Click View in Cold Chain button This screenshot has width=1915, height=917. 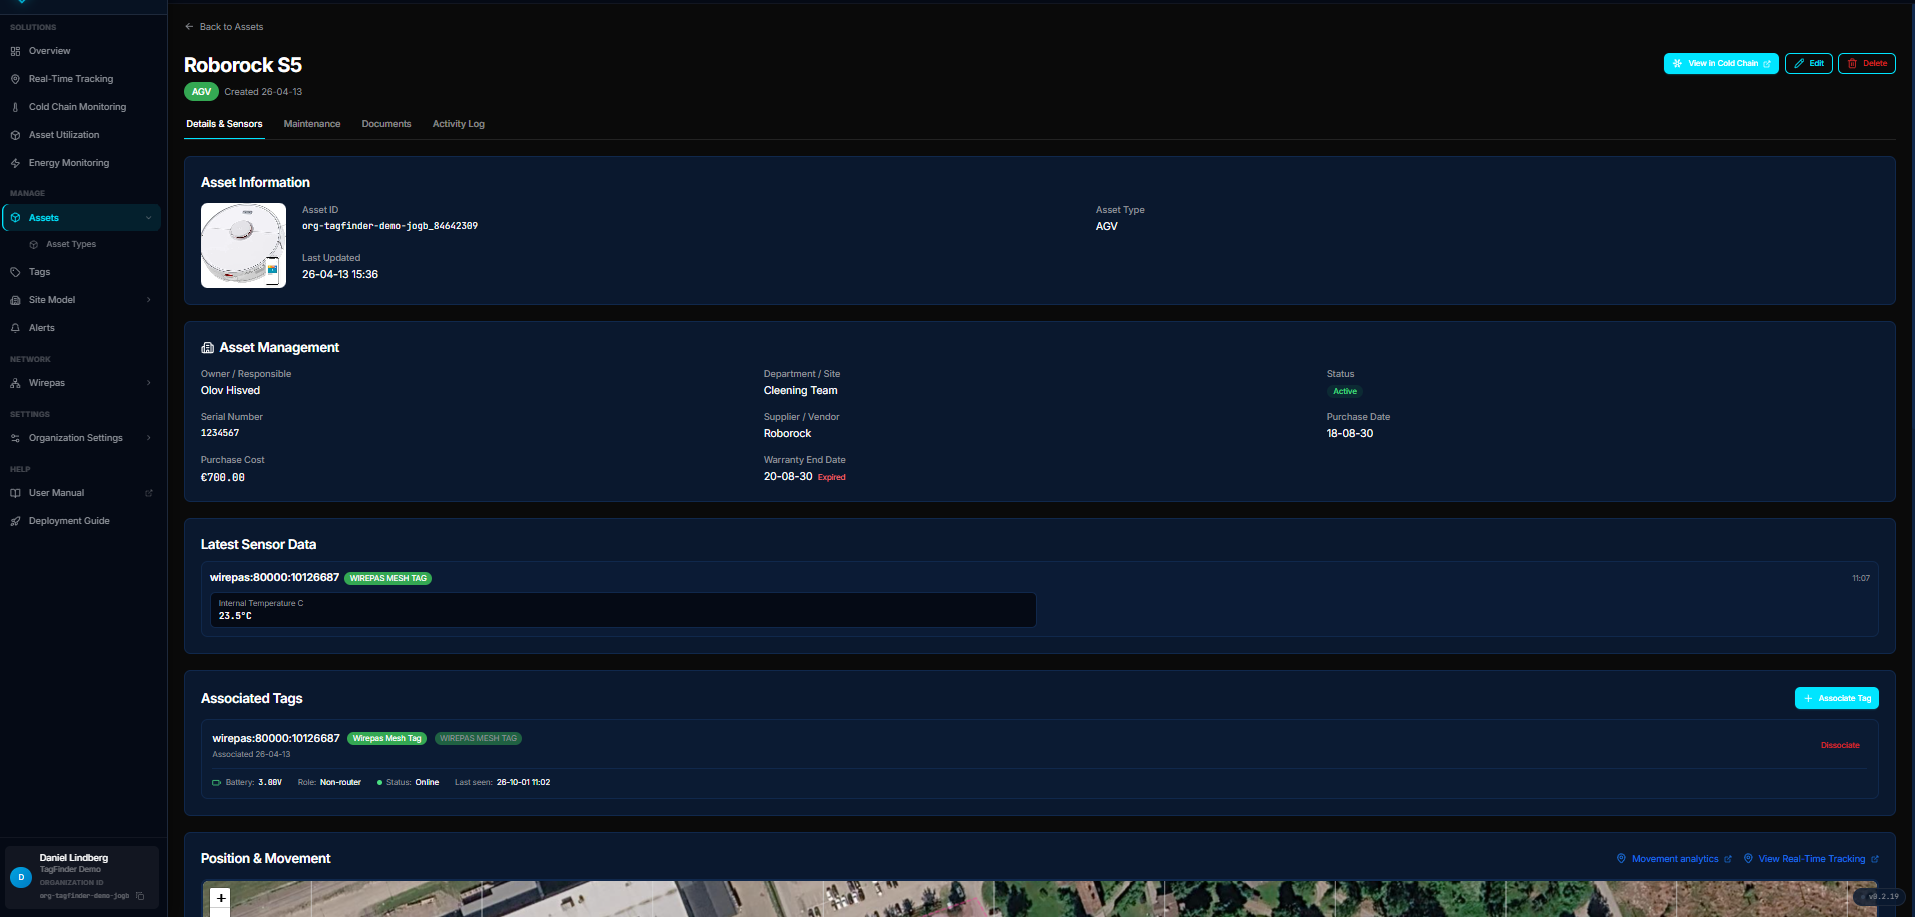(1720, 63)
